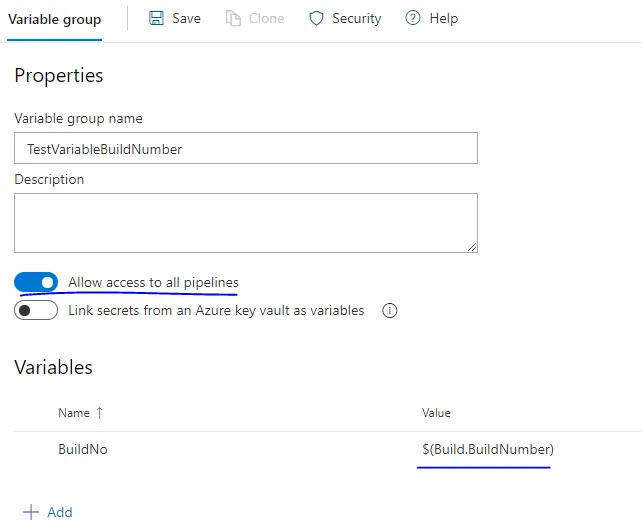Click the Description box resize handle
Viewport: 642px width, 525px height.
471,246
